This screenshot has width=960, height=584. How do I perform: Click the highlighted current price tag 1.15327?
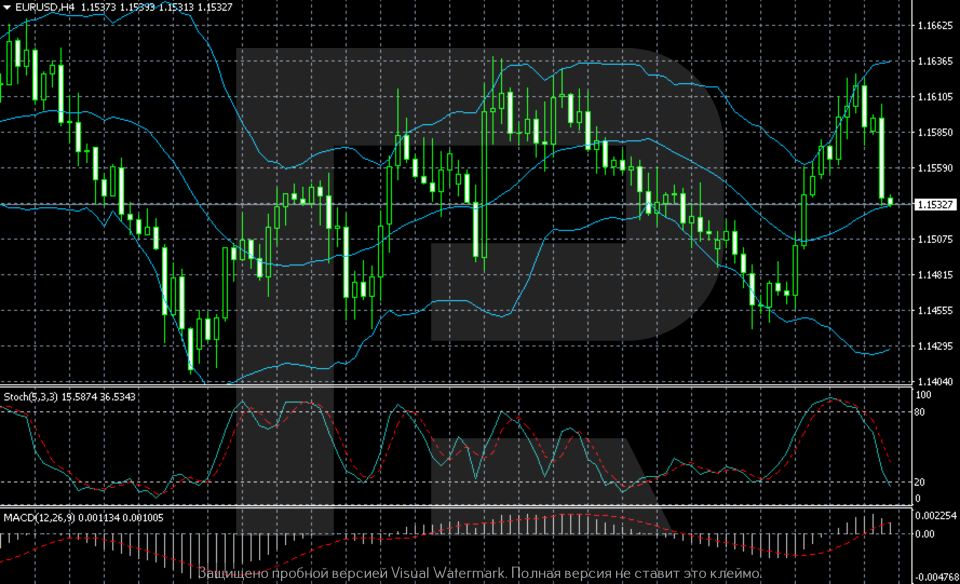pos(936,204)
